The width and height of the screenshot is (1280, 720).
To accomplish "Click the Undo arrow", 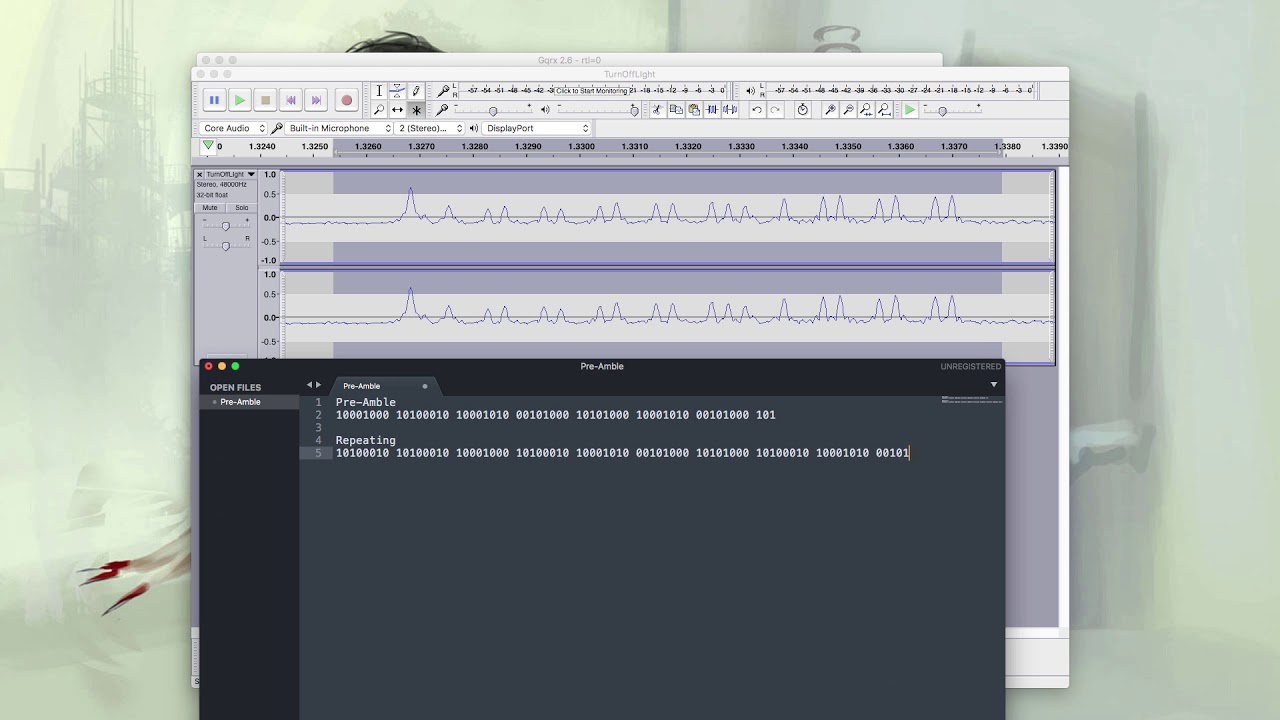I will 757,110.
